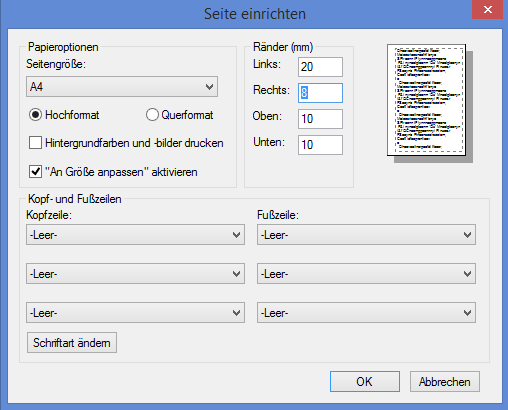
Task: Click the Schriftart ändern button
Action: point(72,343)
